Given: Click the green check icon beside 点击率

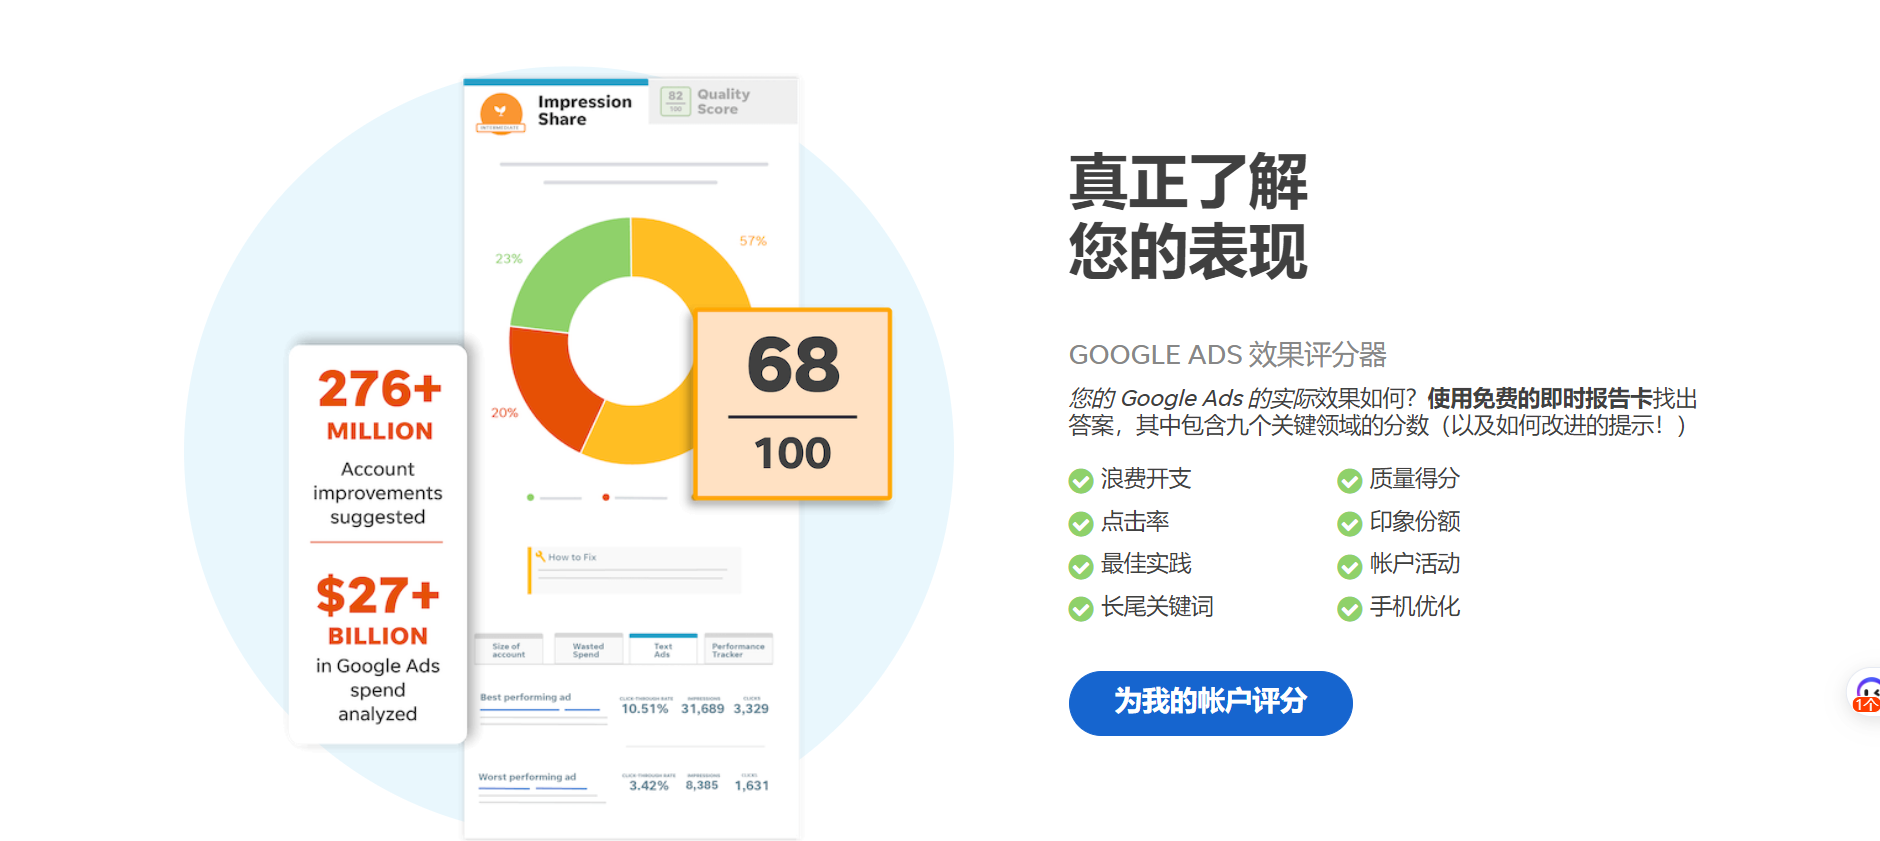Looking at the screenshot, I should 1081,524.
